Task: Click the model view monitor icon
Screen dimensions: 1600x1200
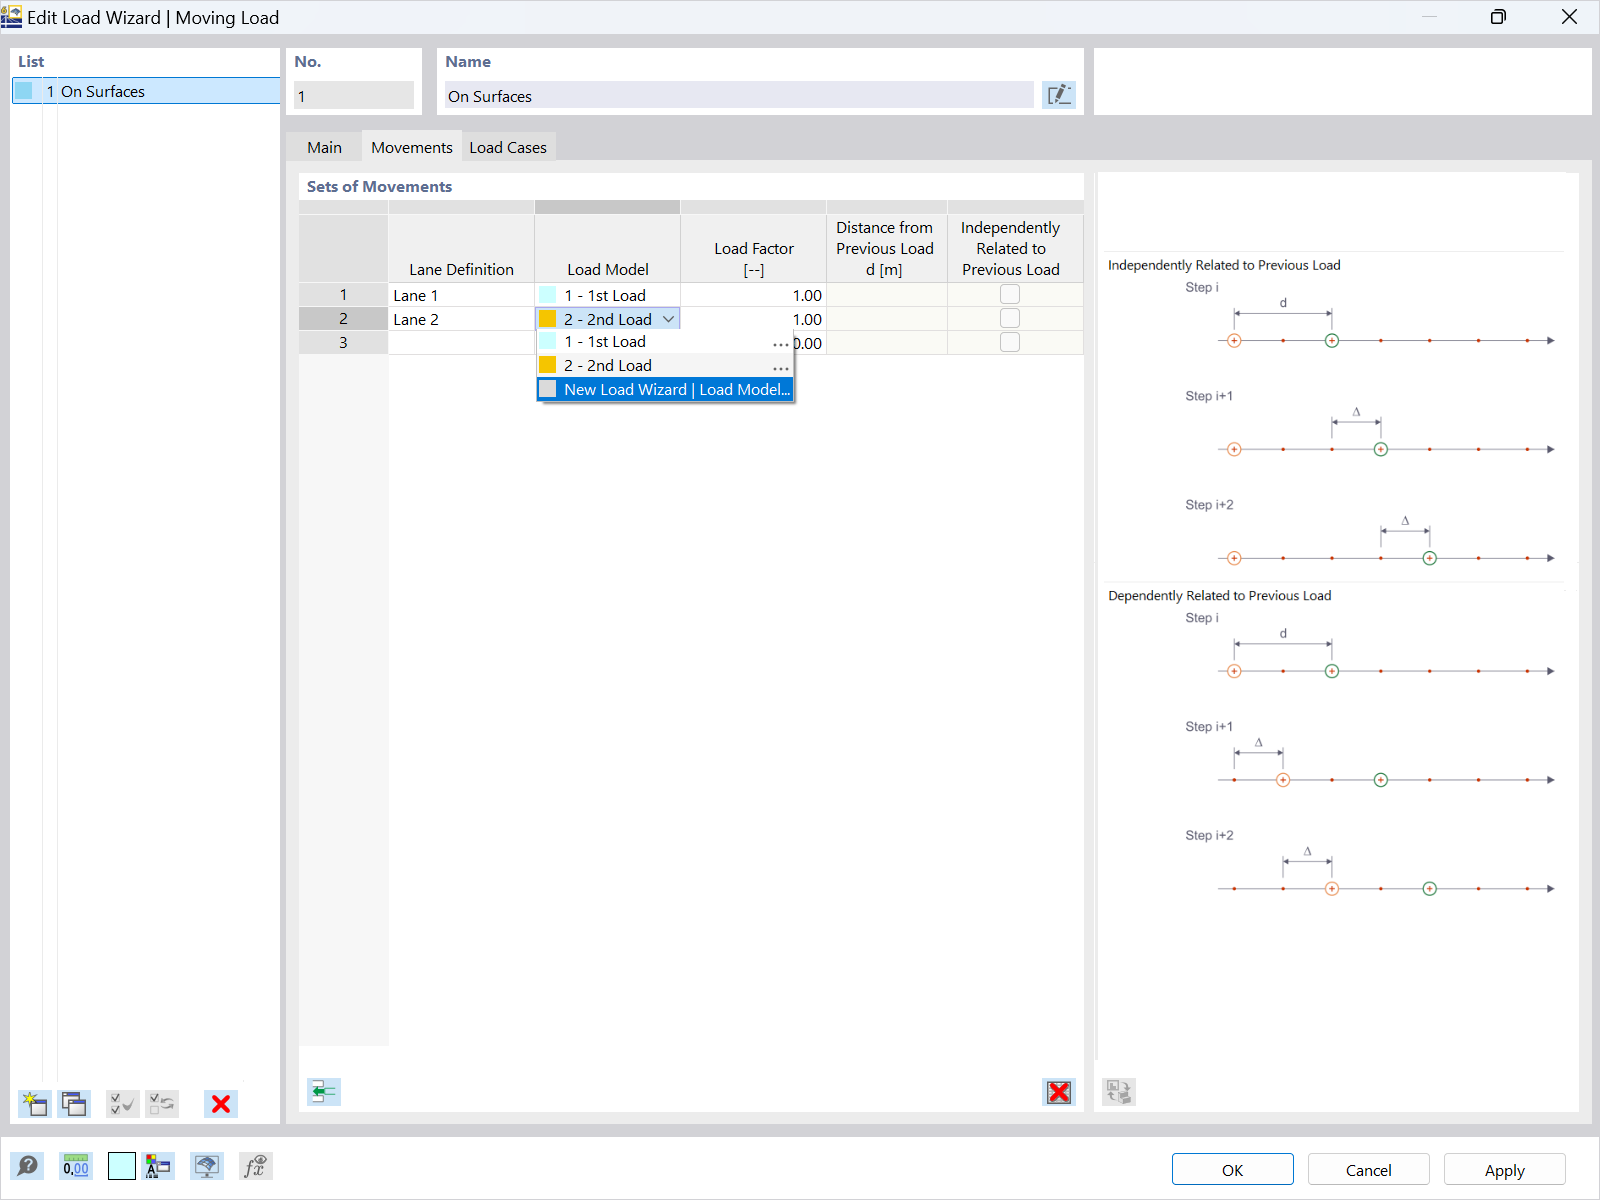Action: [x=207, y=1166]
